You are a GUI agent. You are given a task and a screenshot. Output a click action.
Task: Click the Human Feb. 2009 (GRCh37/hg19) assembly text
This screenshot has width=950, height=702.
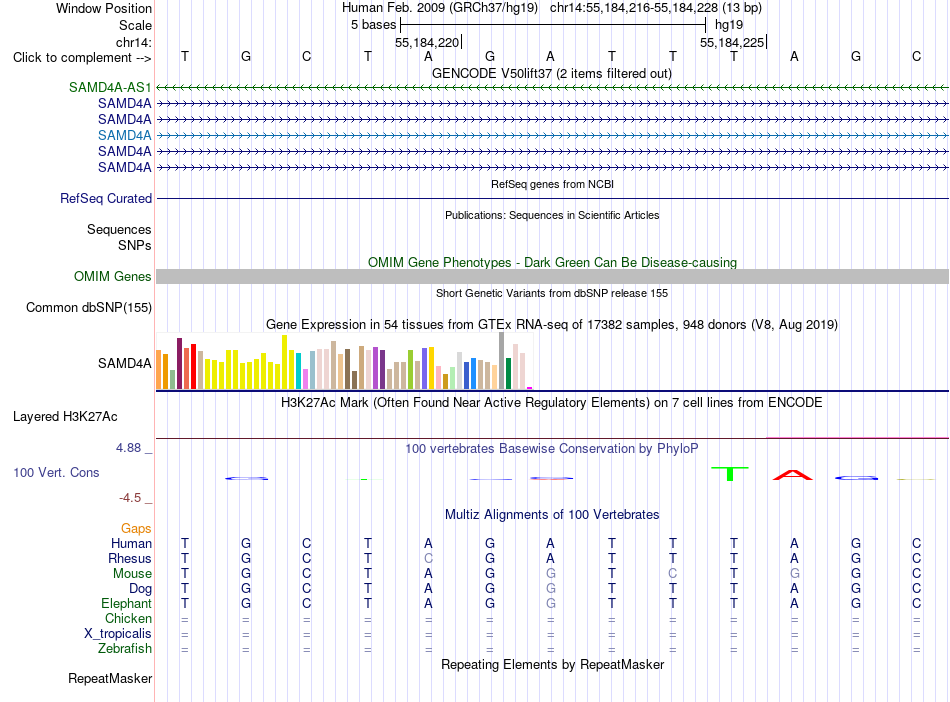click(x=440, y=8)
